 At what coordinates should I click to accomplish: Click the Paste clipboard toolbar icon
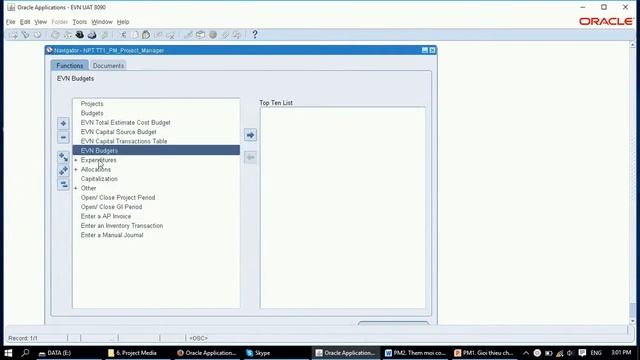(x=146, y=35)
